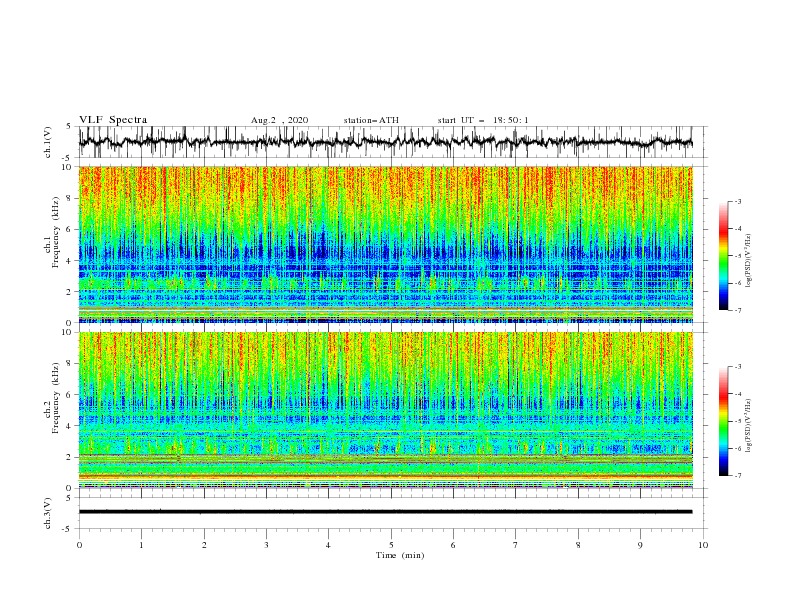Click the upper PSD color scale bar
Viewport: 792px width, 612px height.
point(723,256)
